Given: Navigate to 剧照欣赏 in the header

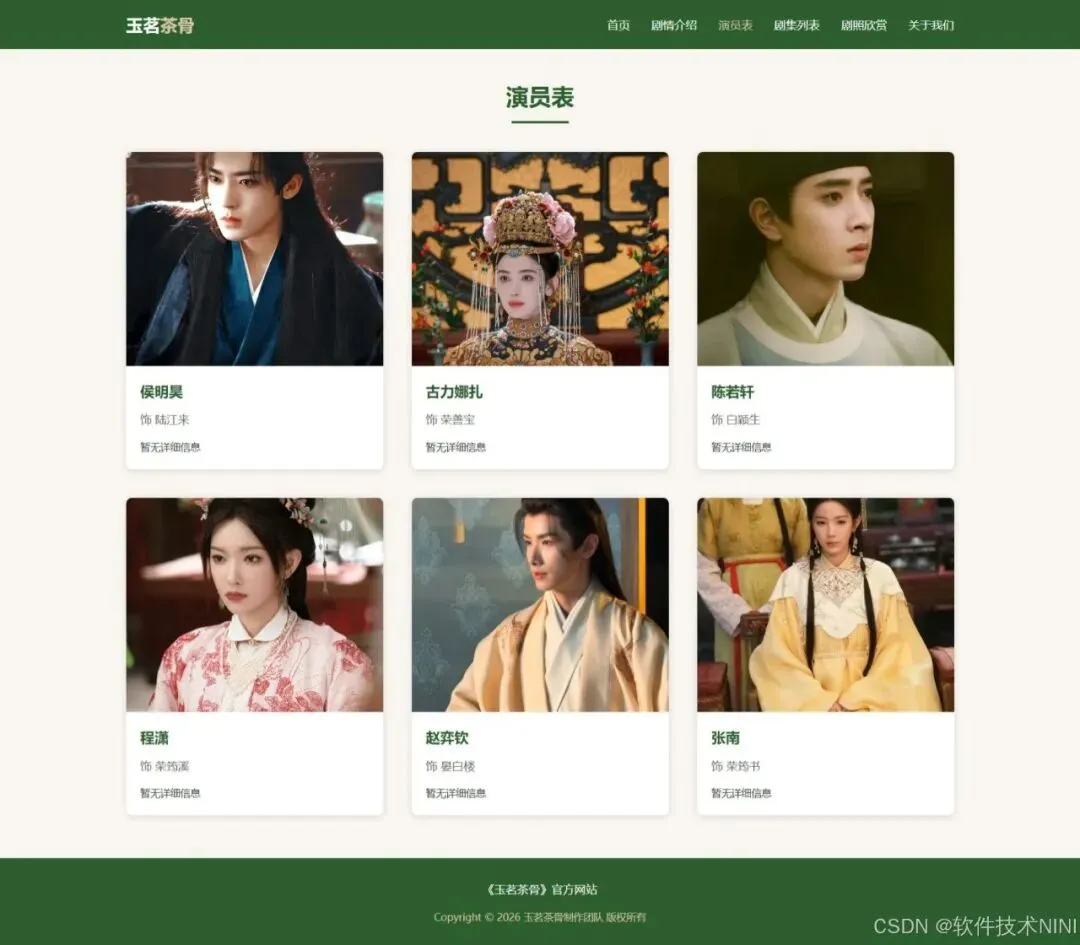Looking at the screenshot, I should click(x=864, y=25).
